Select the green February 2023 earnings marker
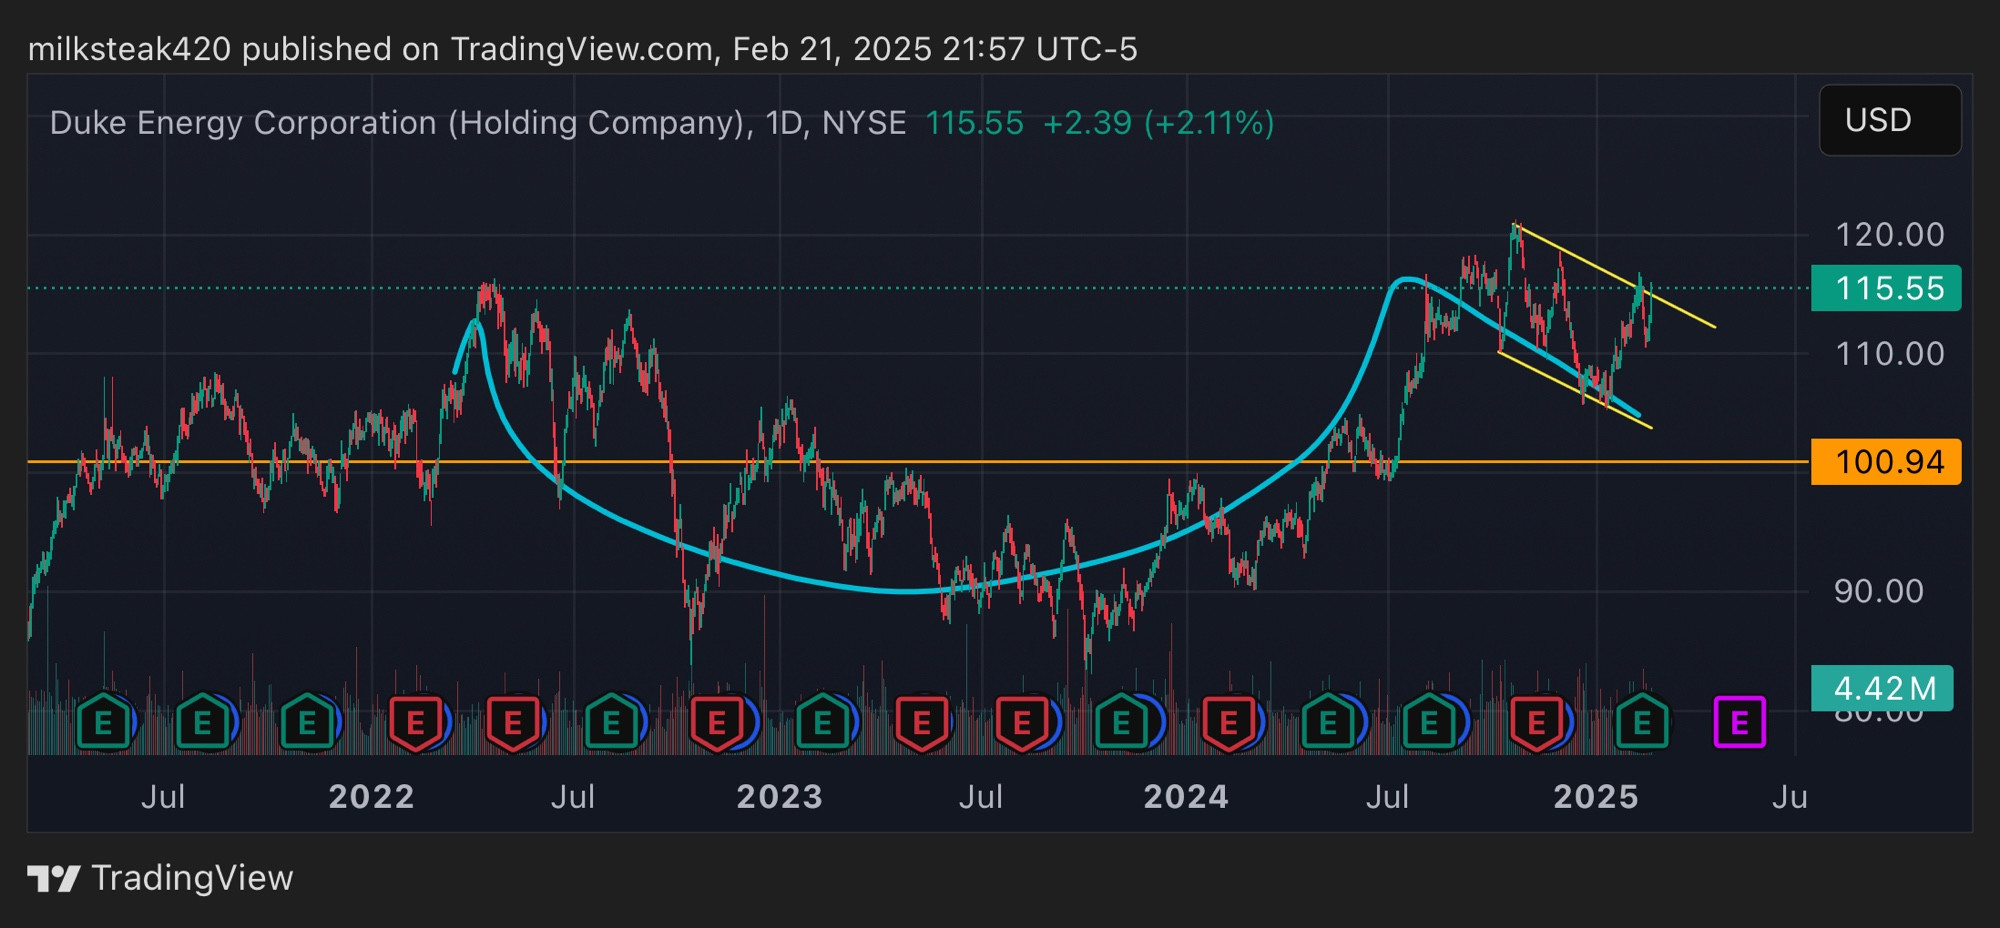Viewport: 2000px width, 928px height. click(x=822, y=722)
